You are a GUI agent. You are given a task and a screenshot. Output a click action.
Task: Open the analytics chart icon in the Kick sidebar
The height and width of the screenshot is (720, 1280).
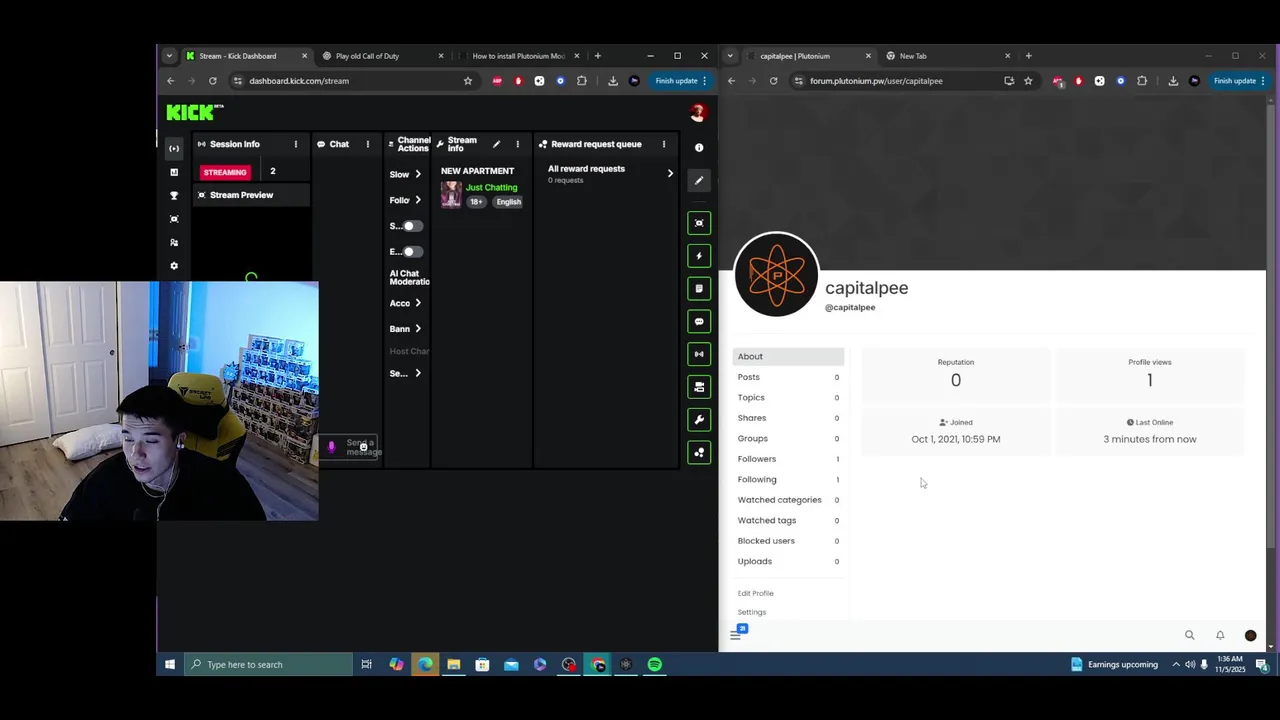pyautogui.click(x=174, y=172)
